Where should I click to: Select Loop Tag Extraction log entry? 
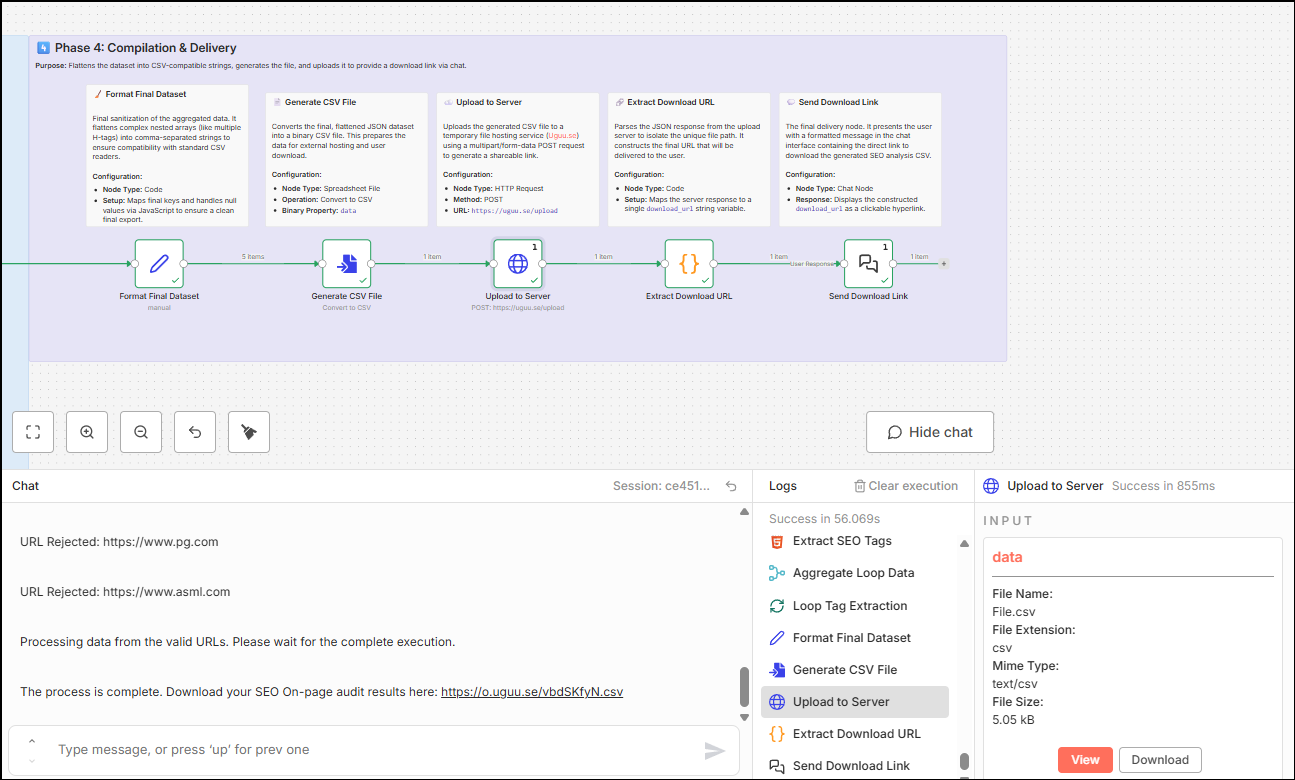pyautogui.click(x=855, y=606)
